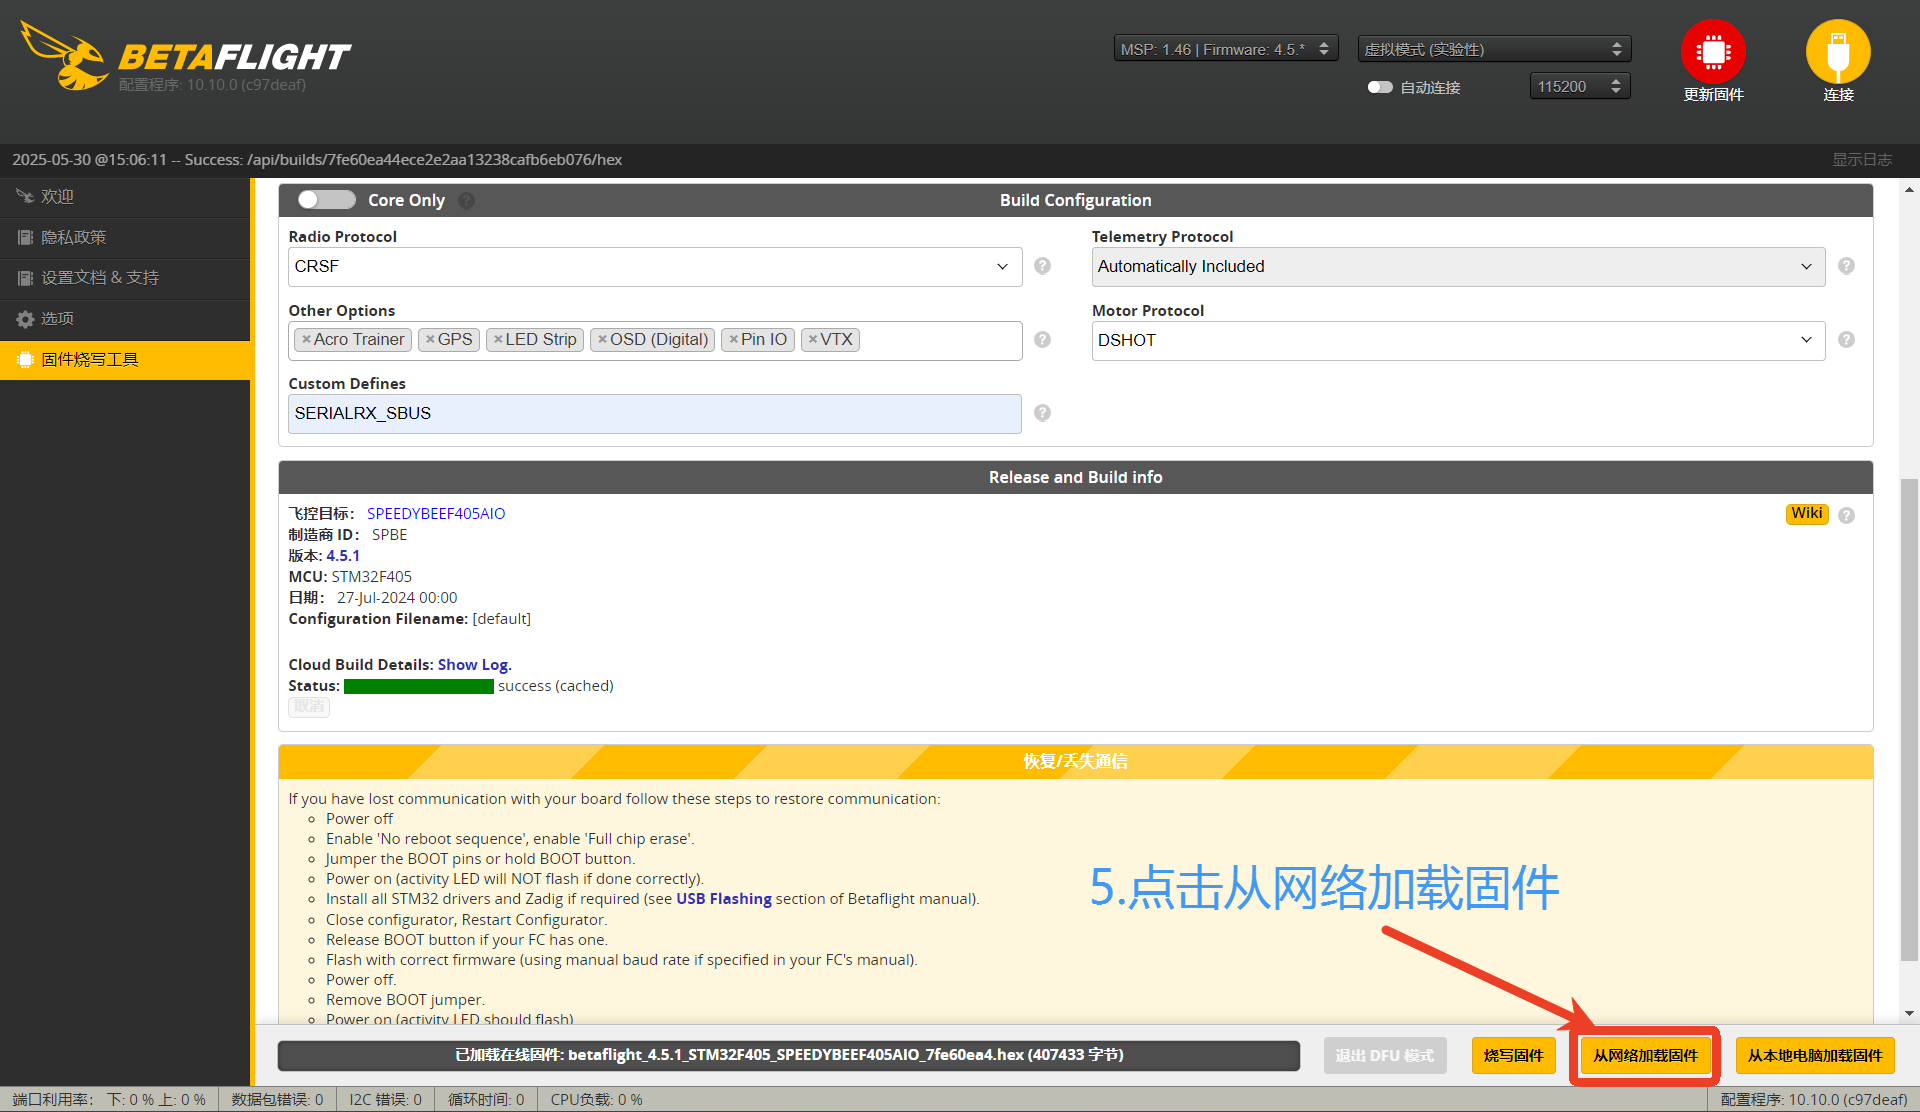Image resolution: width=1920 pixels, height=1112 pixels.
Task: Open help icon beside the Wiki button
Action: (x=1846, y=515)
